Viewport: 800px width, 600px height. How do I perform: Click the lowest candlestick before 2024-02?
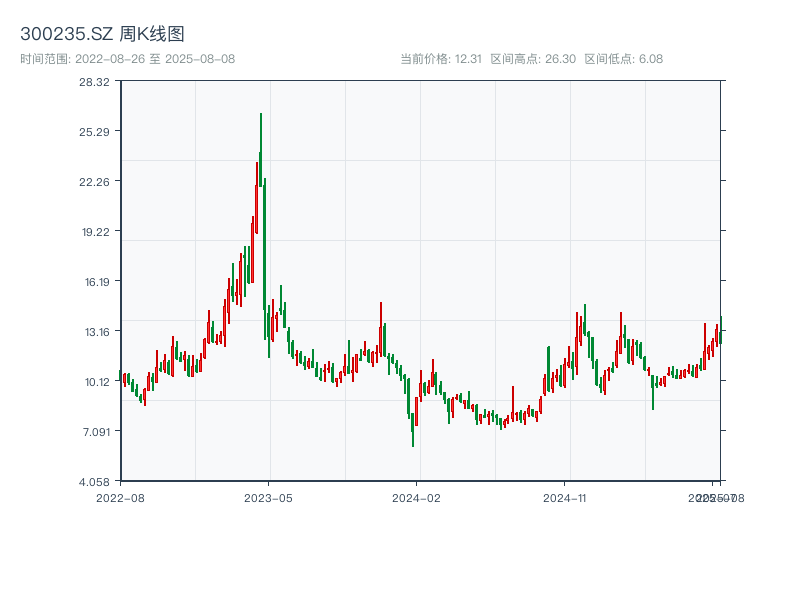[413, 430]
